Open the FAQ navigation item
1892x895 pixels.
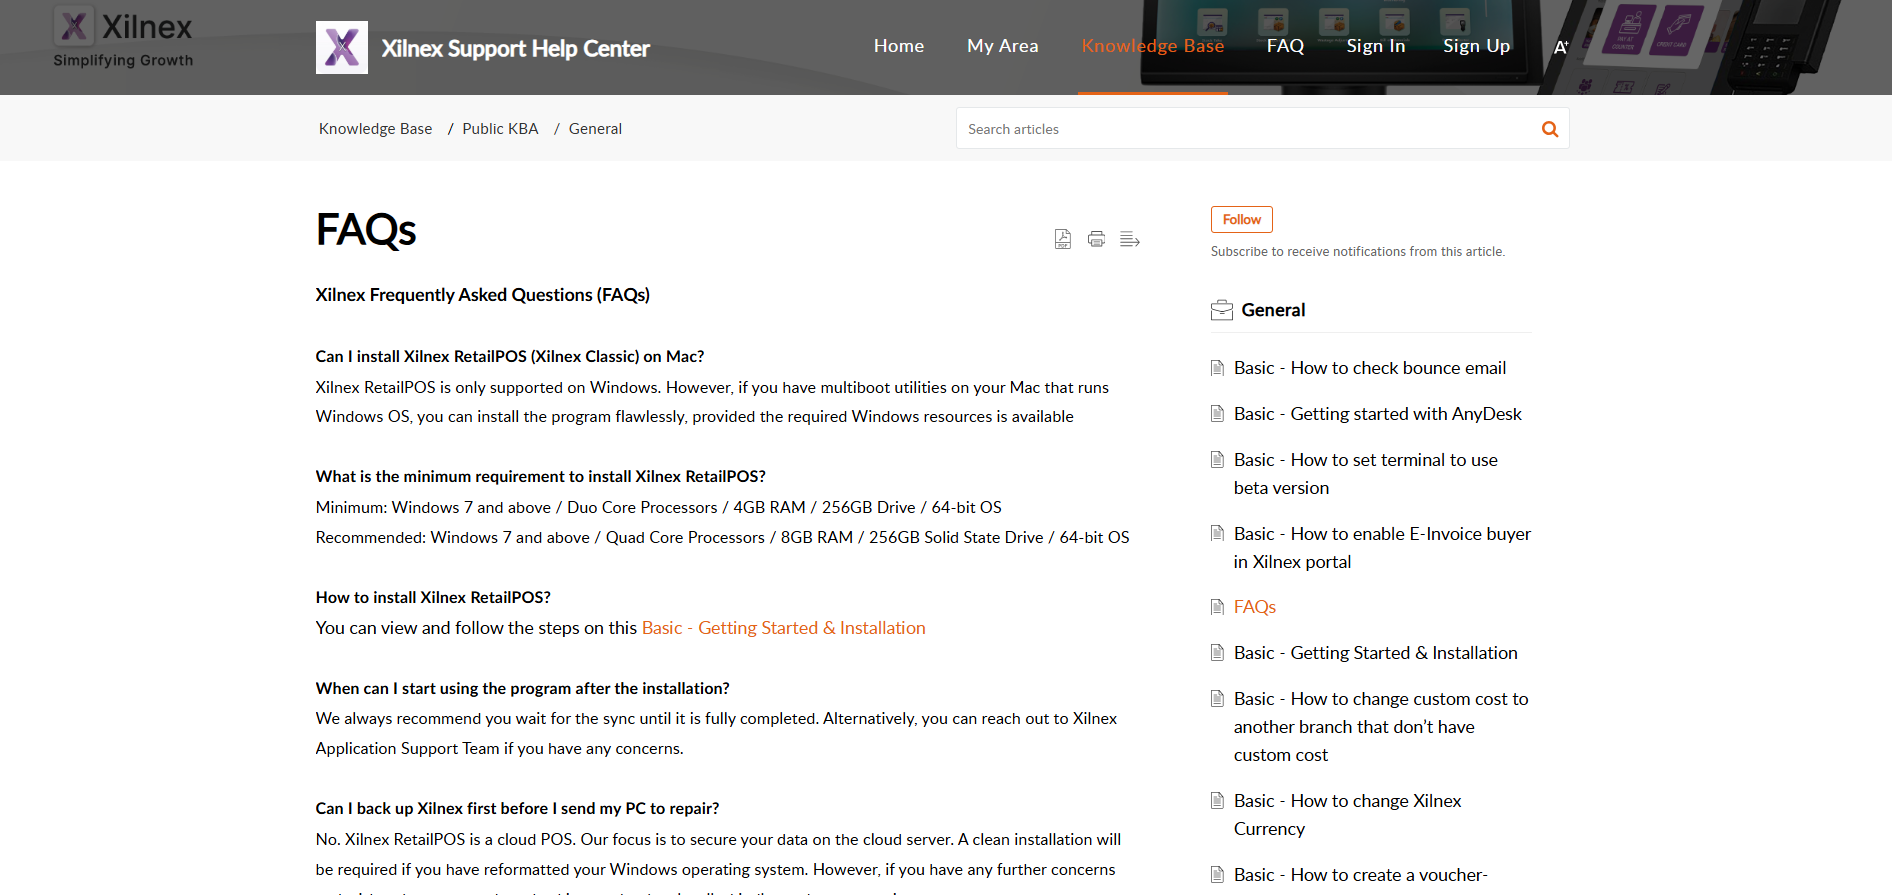(1284, 46)
